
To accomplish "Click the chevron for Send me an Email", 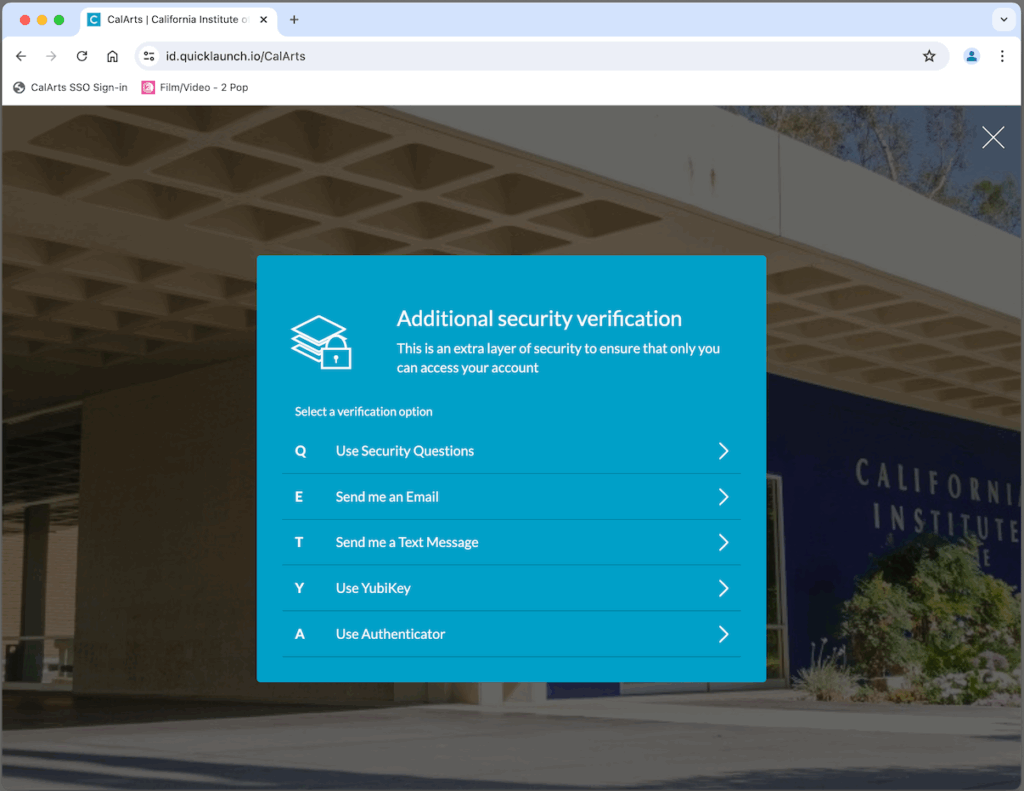I will (724, 497).
